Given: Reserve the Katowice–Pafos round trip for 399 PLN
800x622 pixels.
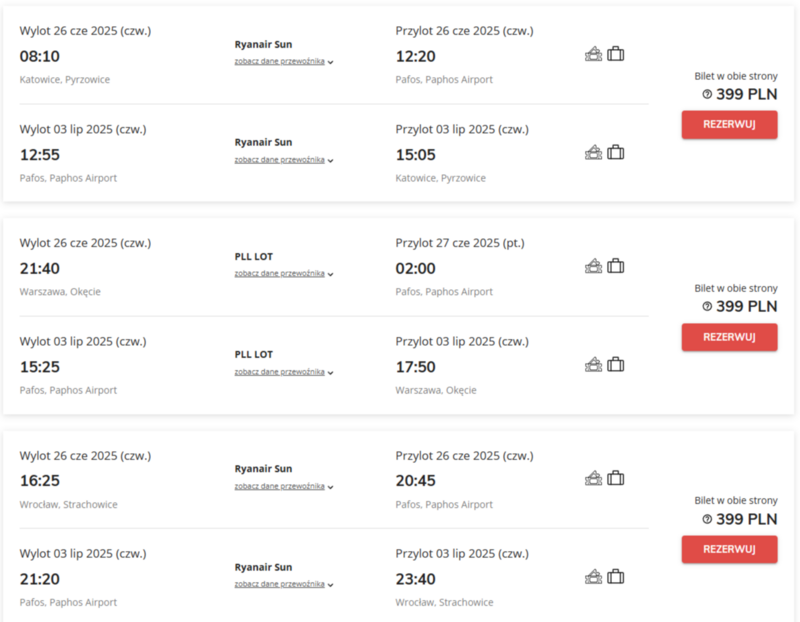Looking at the screenshot, I should [x=730, y=125].
